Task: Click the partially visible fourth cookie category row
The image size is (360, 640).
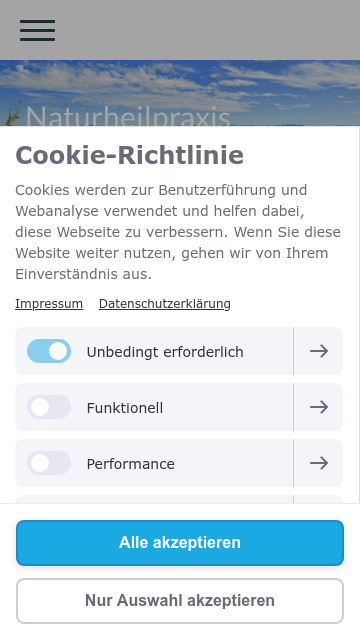Action: point(179,499)
